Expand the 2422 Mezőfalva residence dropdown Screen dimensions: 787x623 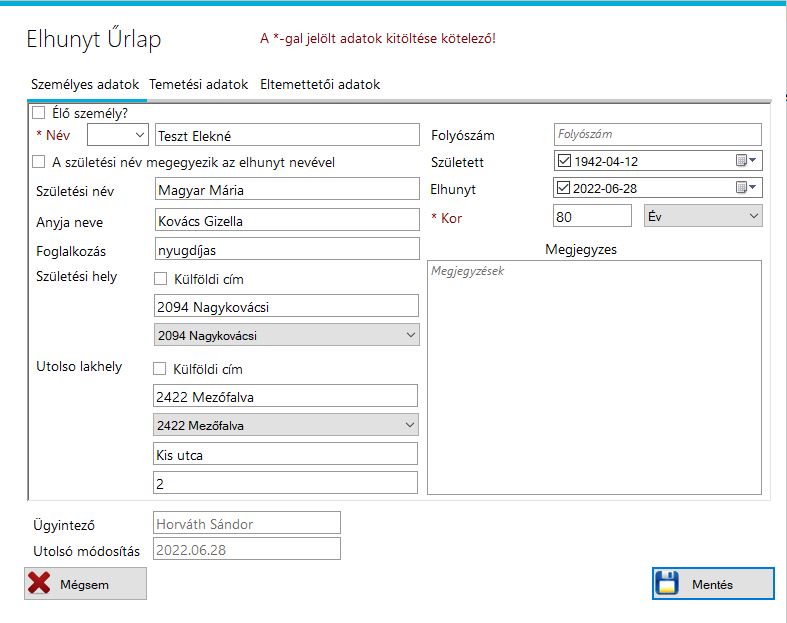(286, 426)
